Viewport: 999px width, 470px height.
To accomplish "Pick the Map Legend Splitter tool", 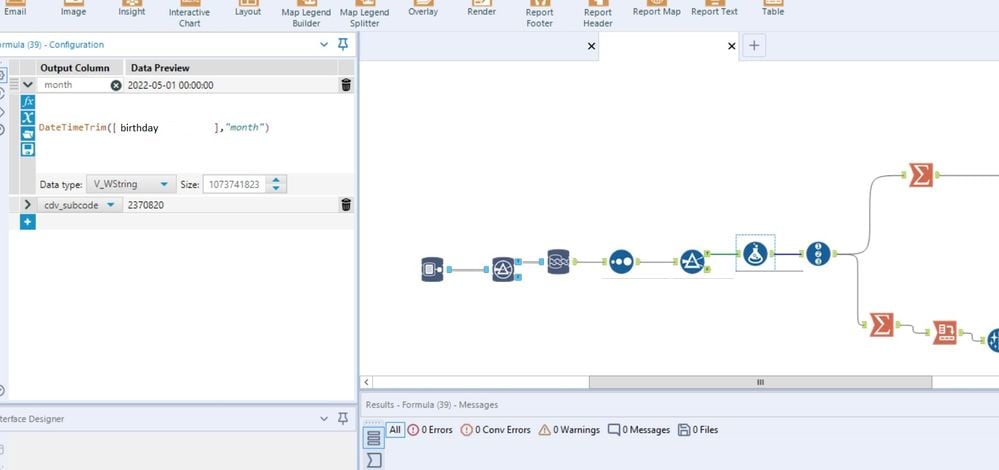I will pyautogui.click(x=364, y=14).
